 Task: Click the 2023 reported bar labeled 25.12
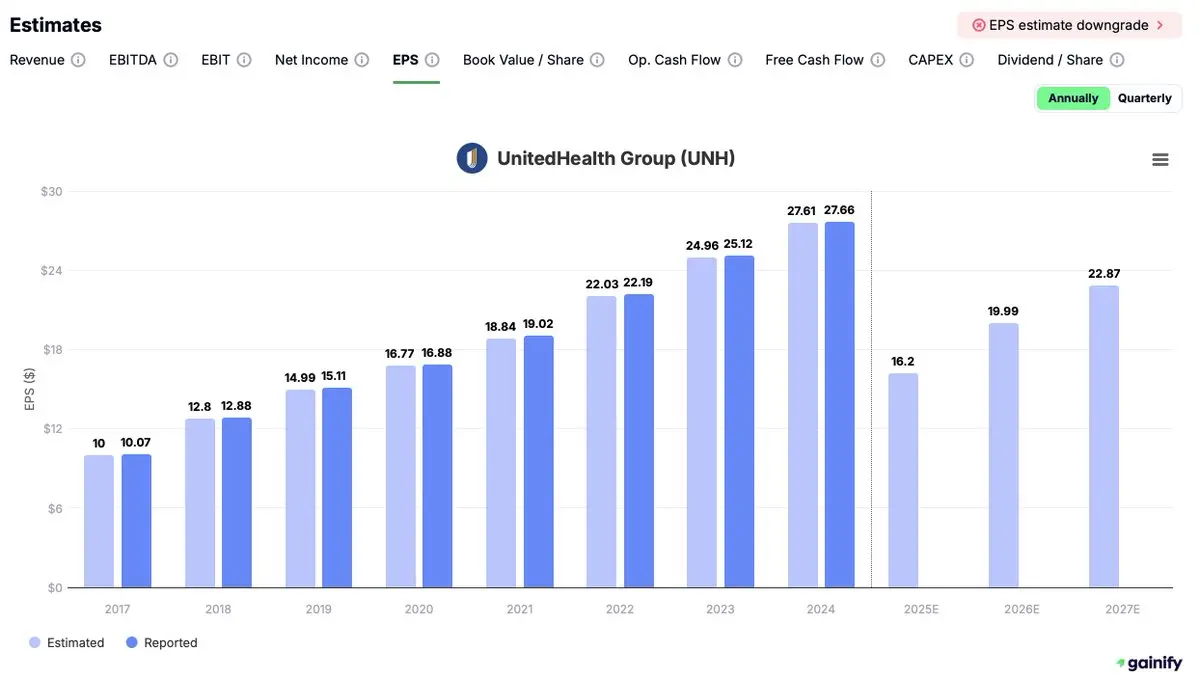(x=739, y=422)
